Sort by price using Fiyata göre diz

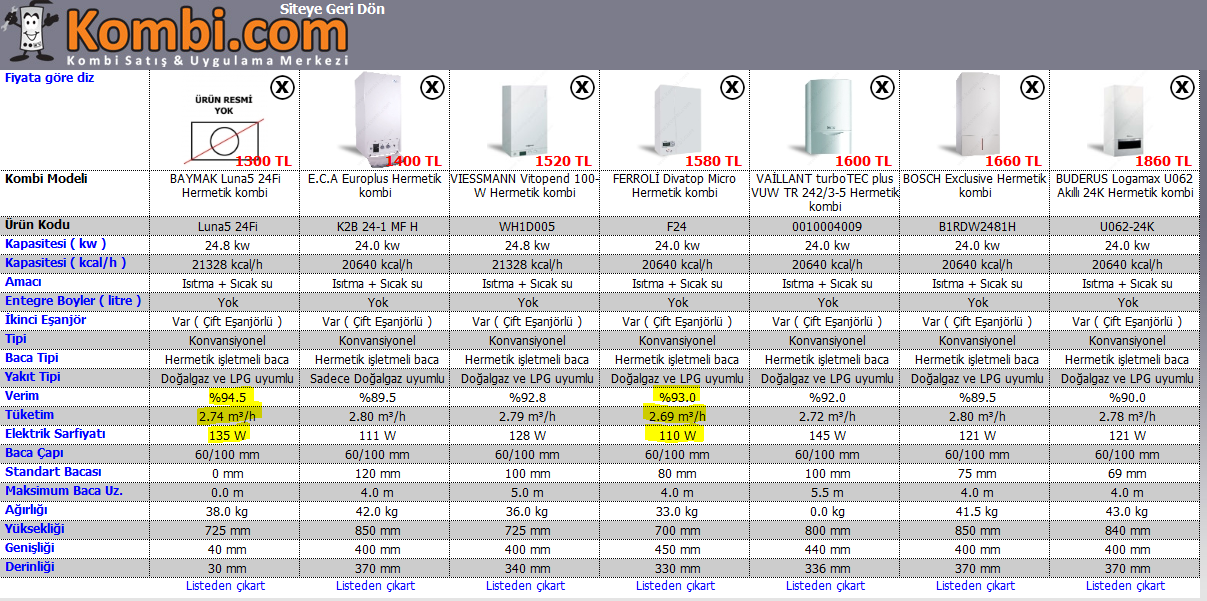click(50, 78)
